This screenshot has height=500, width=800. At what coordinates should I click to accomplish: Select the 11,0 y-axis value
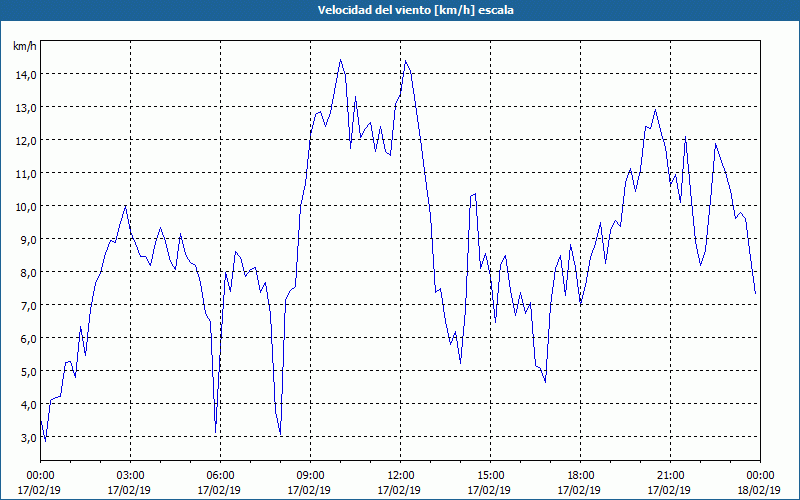point(26,173)
